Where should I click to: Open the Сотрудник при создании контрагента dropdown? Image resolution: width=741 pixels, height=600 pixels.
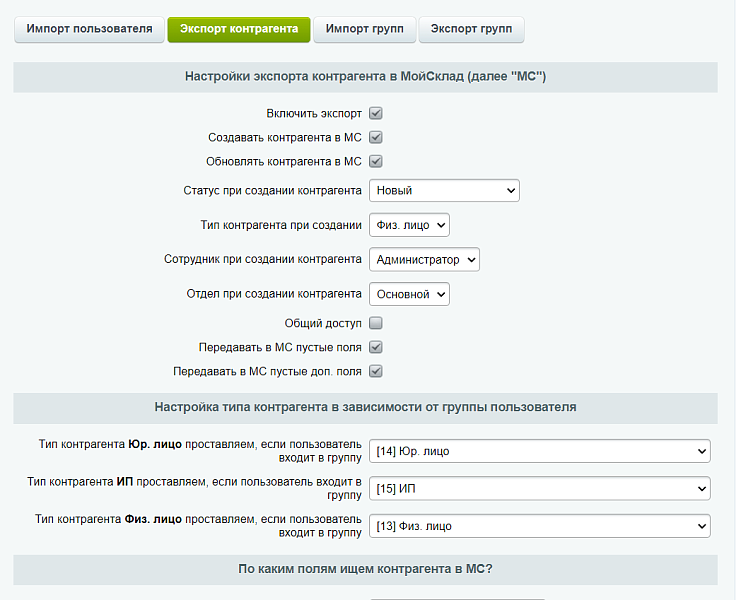pos(424,260)
